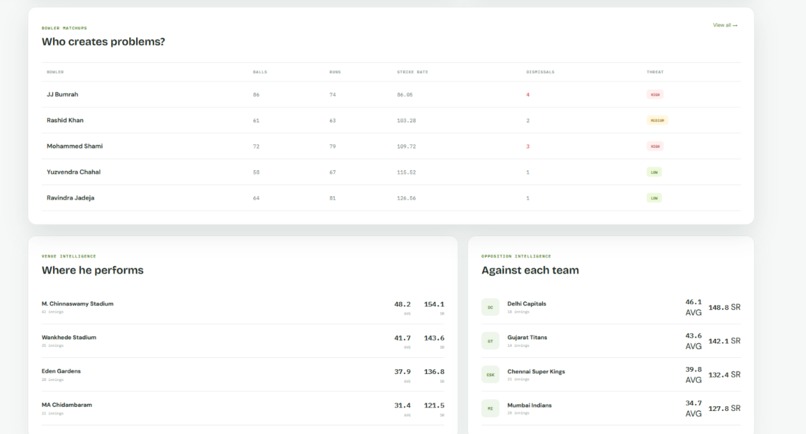Click High threat badge for Mohammed Shami
Viewport: 806px width, 434px height.
click(x=655, y=146)
